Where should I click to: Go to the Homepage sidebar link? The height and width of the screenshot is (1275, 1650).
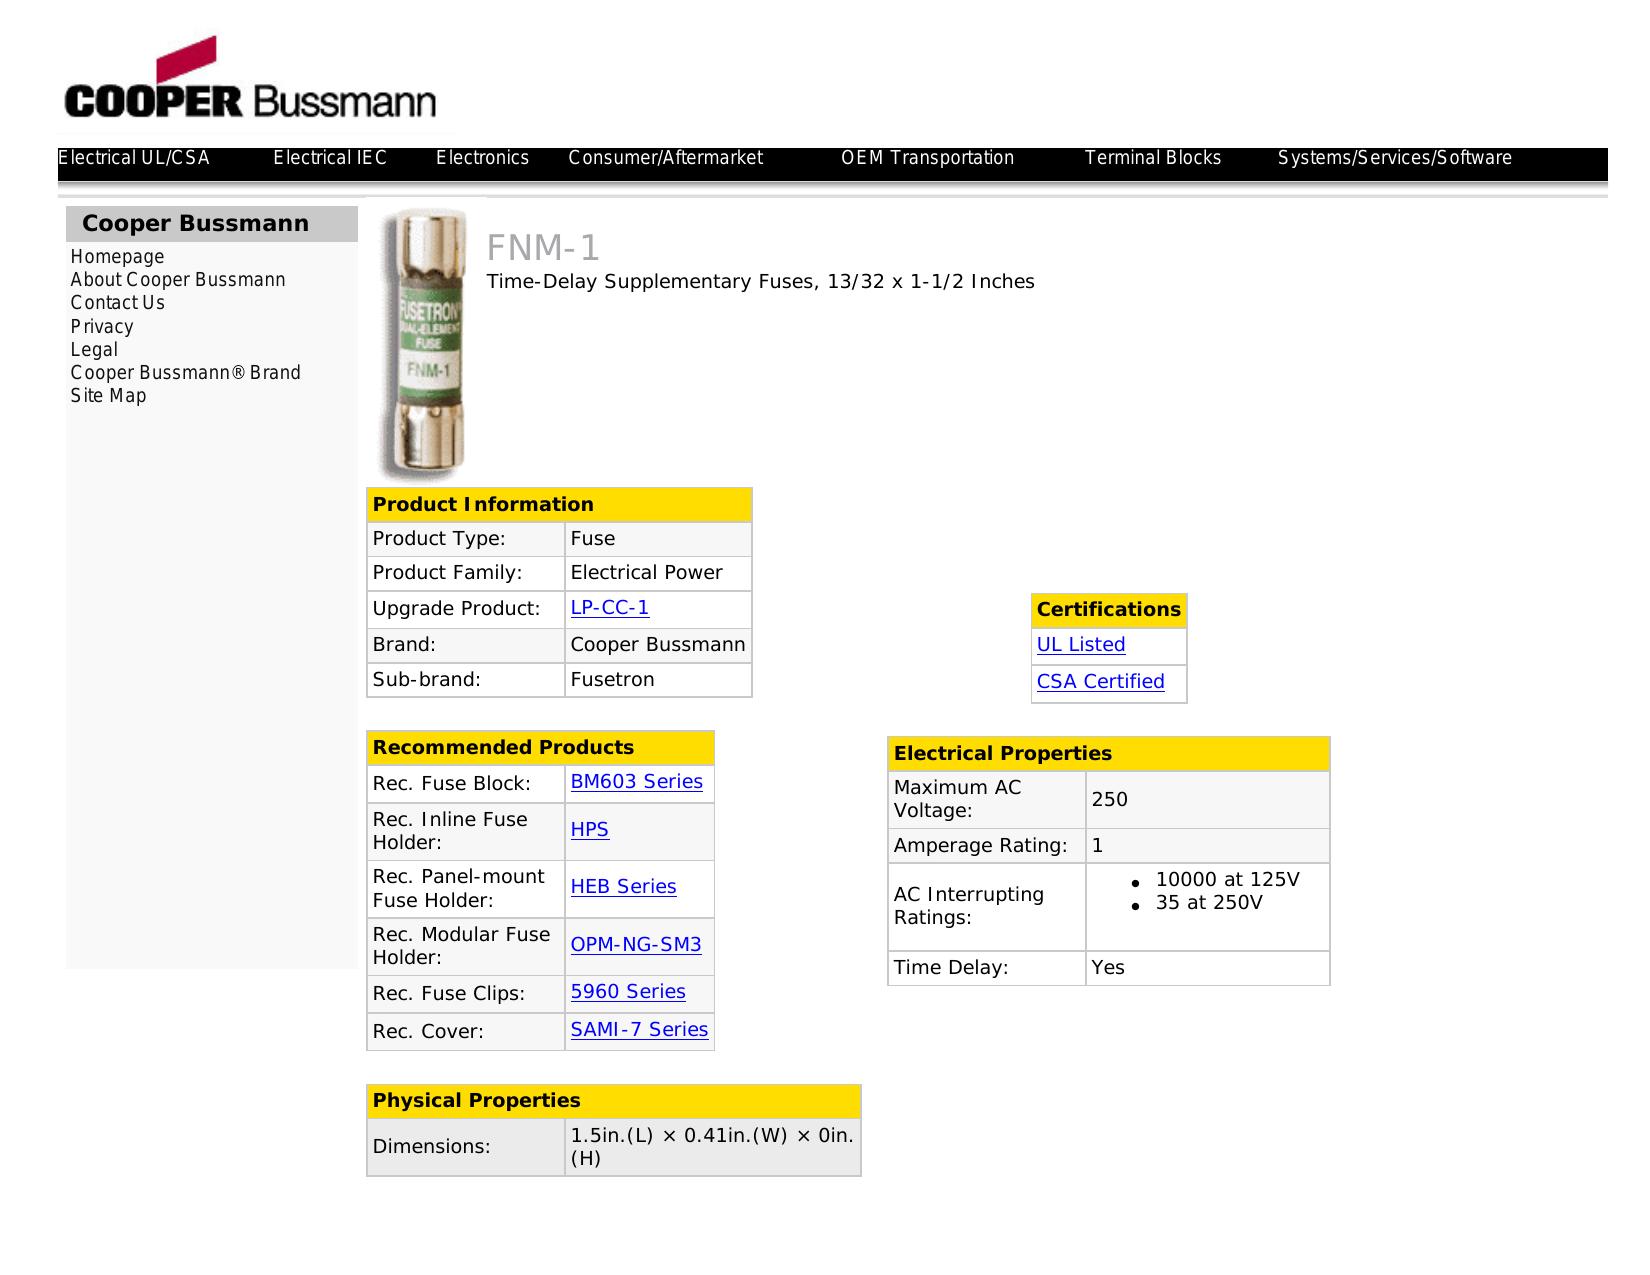[x=117, y=257]
